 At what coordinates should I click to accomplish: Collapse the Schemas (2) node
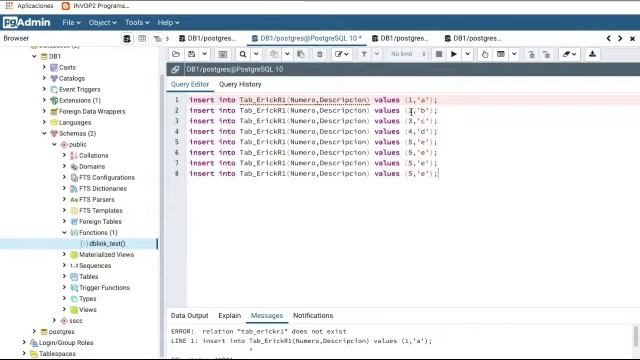click(44, 133)
